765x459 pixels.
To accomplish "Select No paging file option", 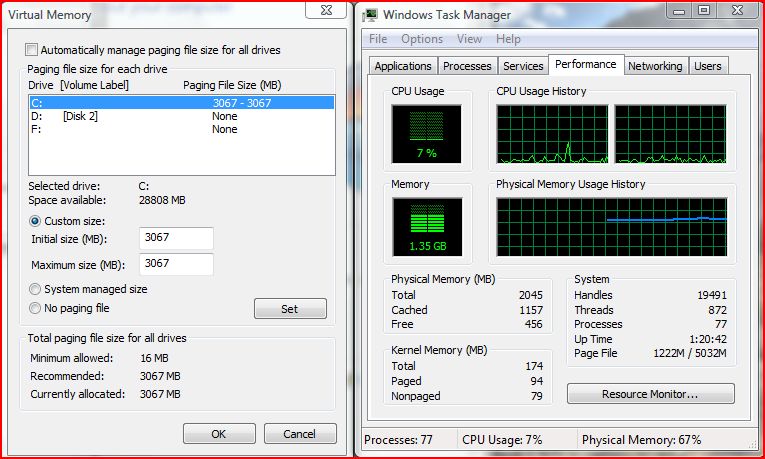I will pyautogui.click(x=35, y=308).
